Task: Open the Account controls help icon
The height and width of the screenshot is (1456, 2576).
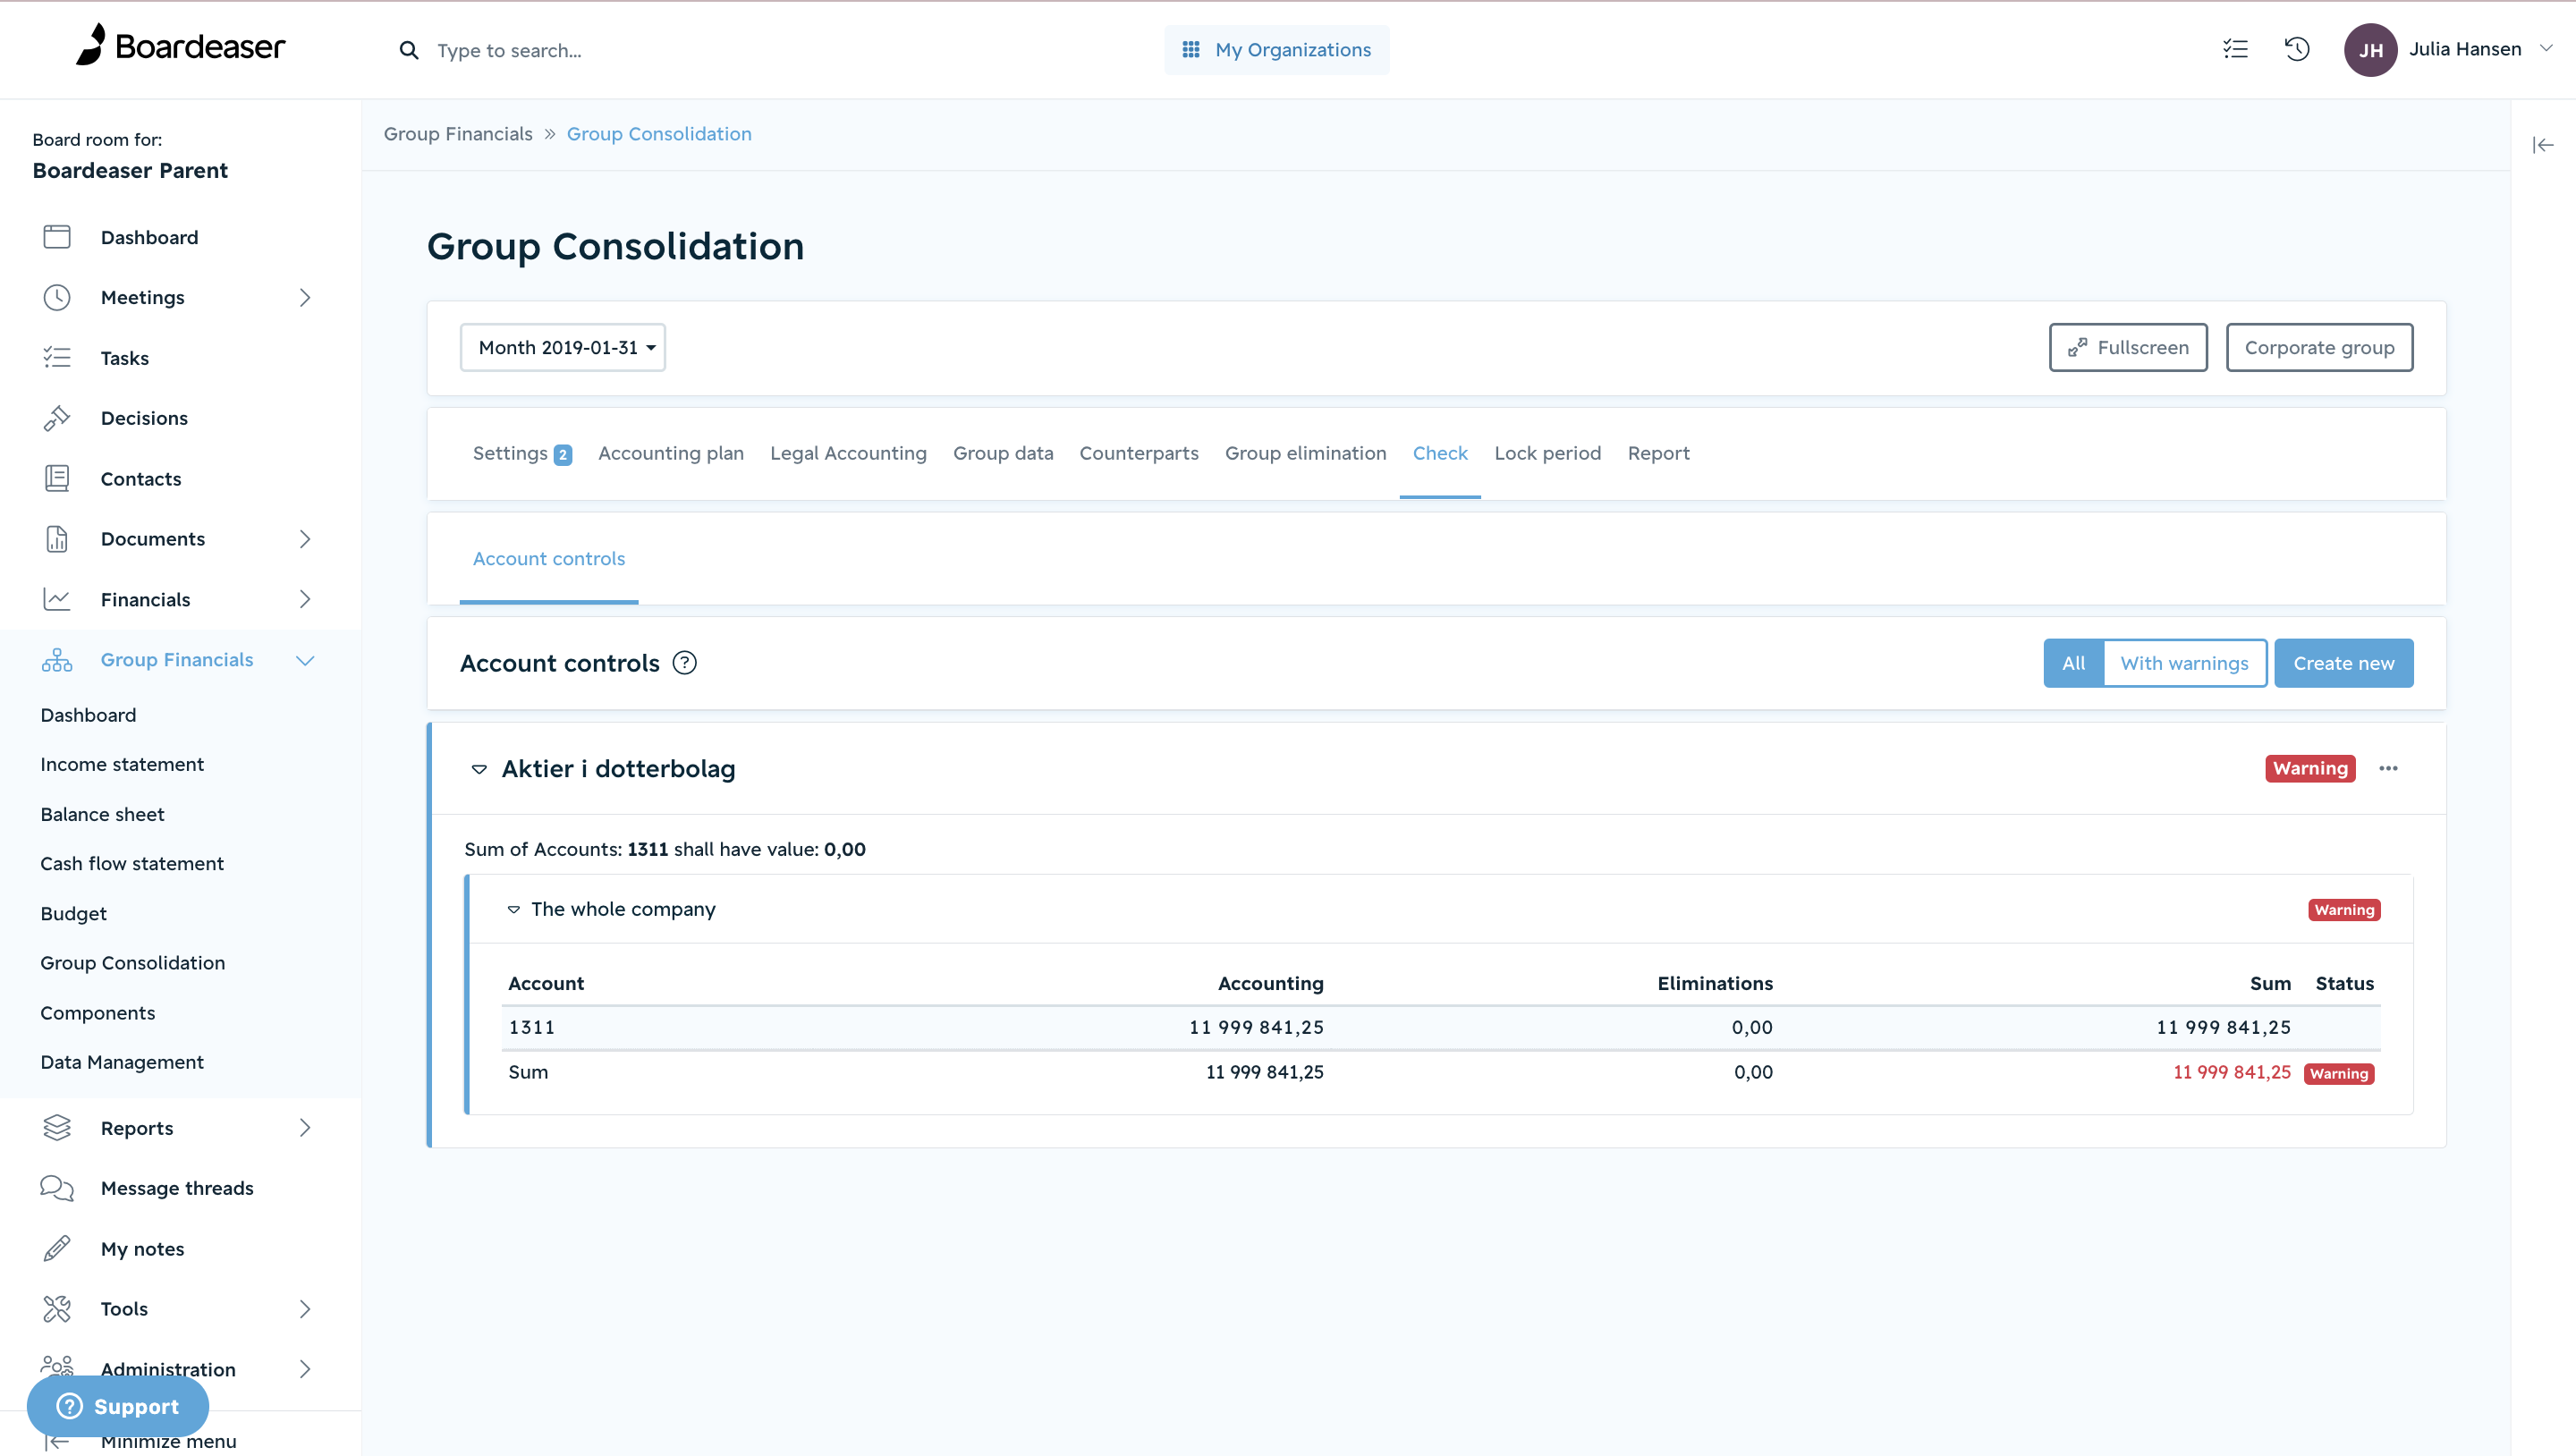Action: [x=685, y=662]
